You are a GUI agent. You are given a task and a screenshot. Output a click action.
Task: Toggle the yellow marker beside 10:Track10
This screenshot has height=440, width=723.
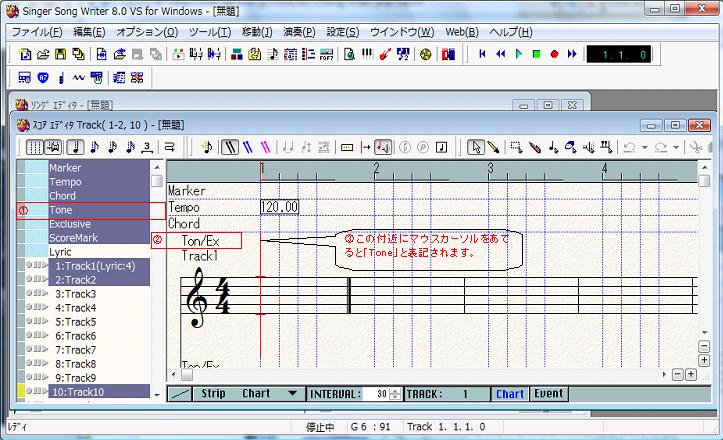click(21, 391)
